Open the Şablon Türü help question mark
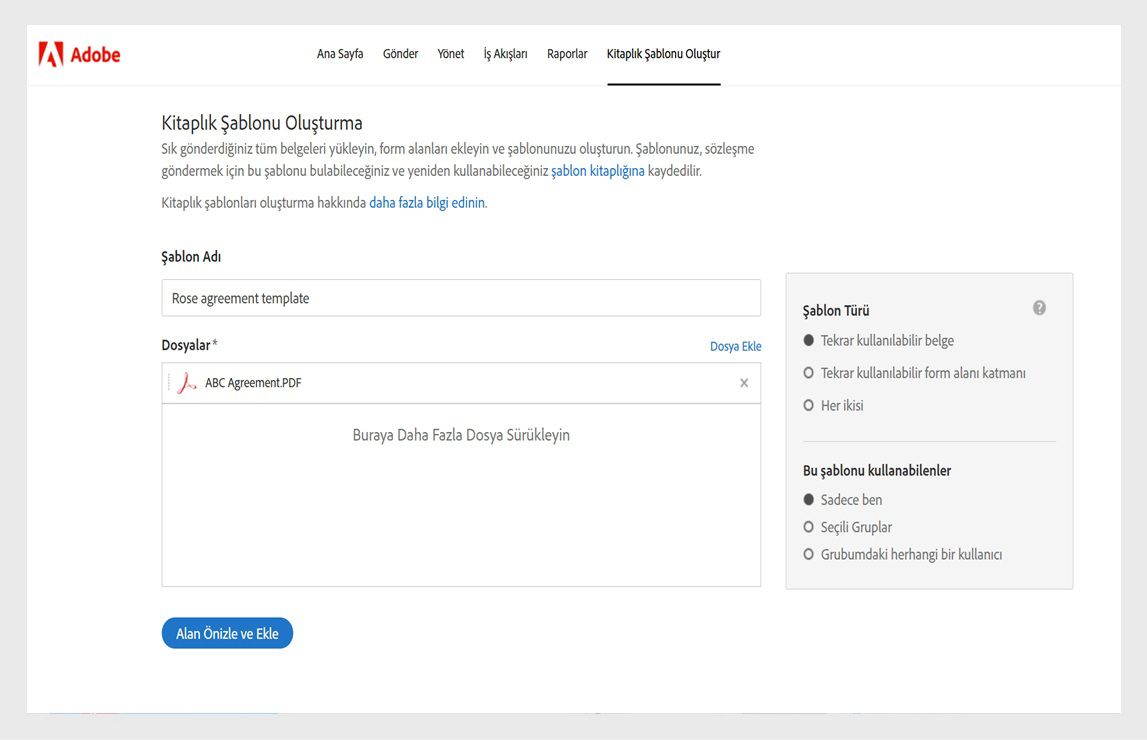Image resolution: width=1147 pixels, height=740 pixels. [x=1039, y=308]
